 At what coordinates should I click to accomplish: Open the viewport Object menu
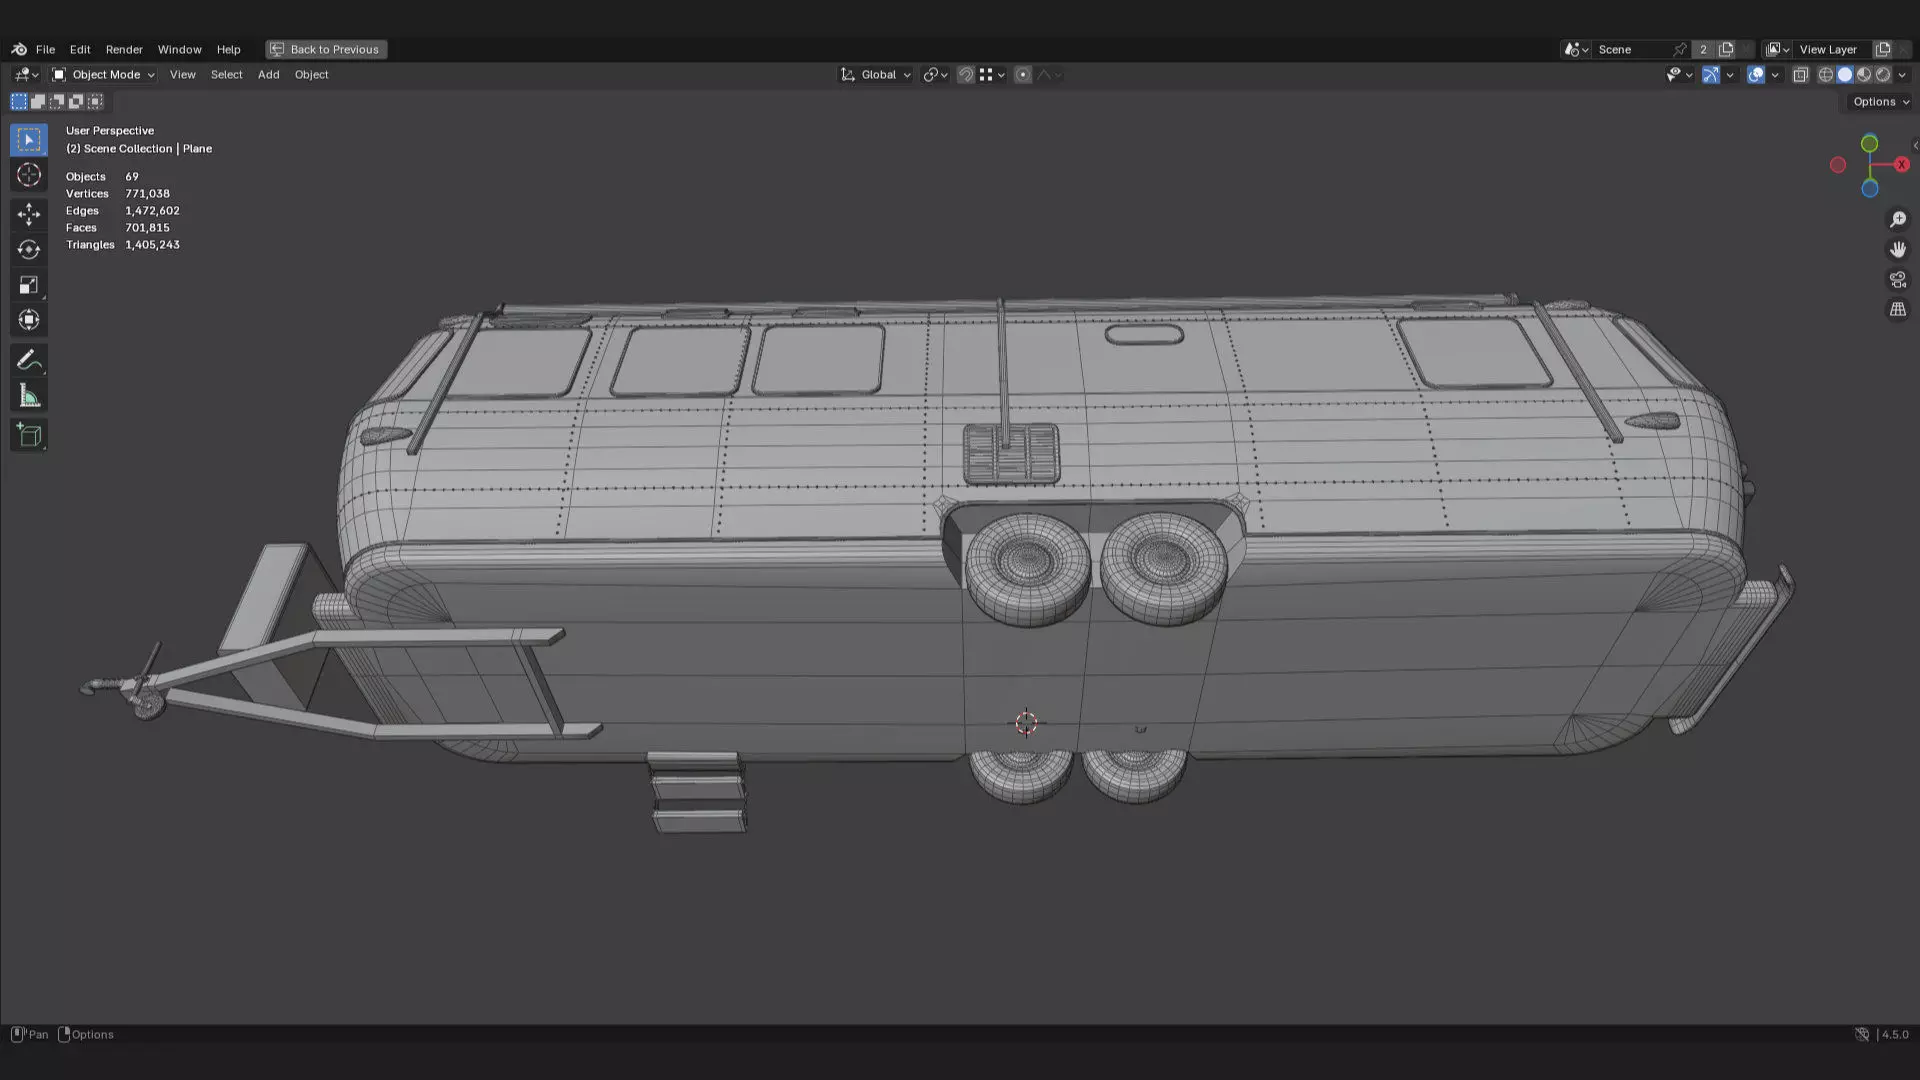click(x=311, y=75)
